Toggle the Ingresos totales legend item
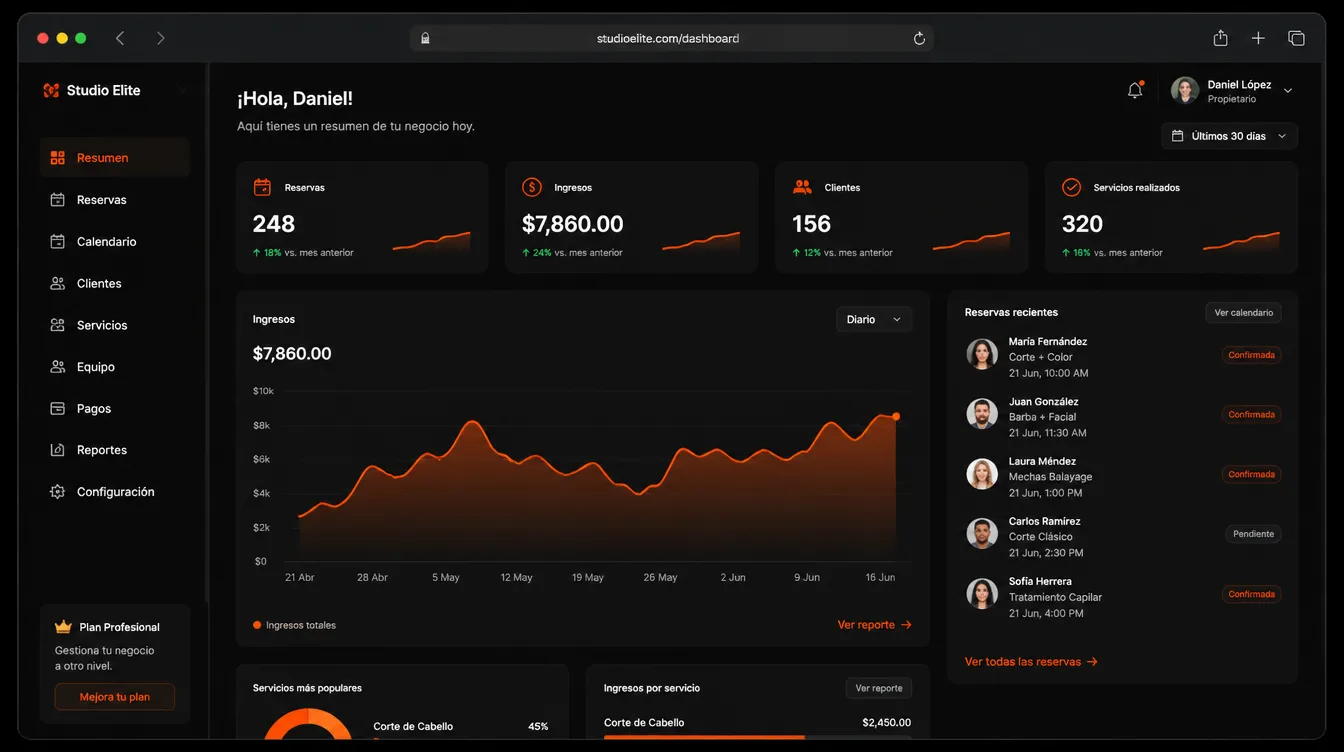 coord(294,625)
